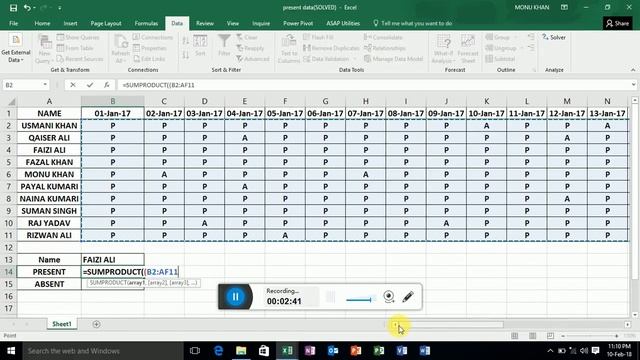Click the 13-Jan-17 header cell
Image resolution: width=640 pixels, height=360 pixels.
[607, 113]
